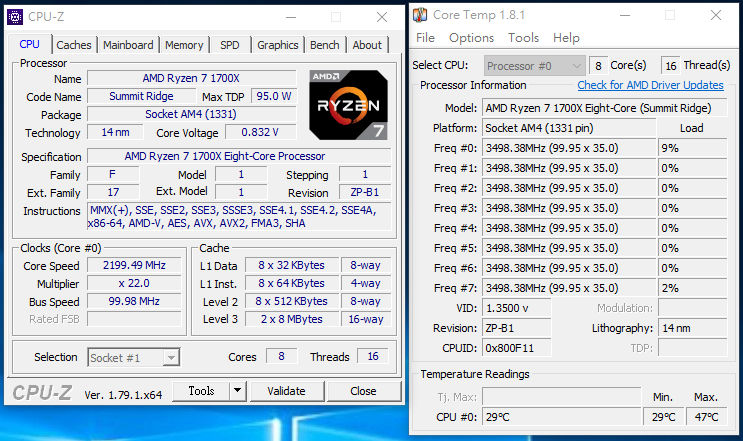Open the File menu in Core Temp
The image size is (743, 441).
425,38
